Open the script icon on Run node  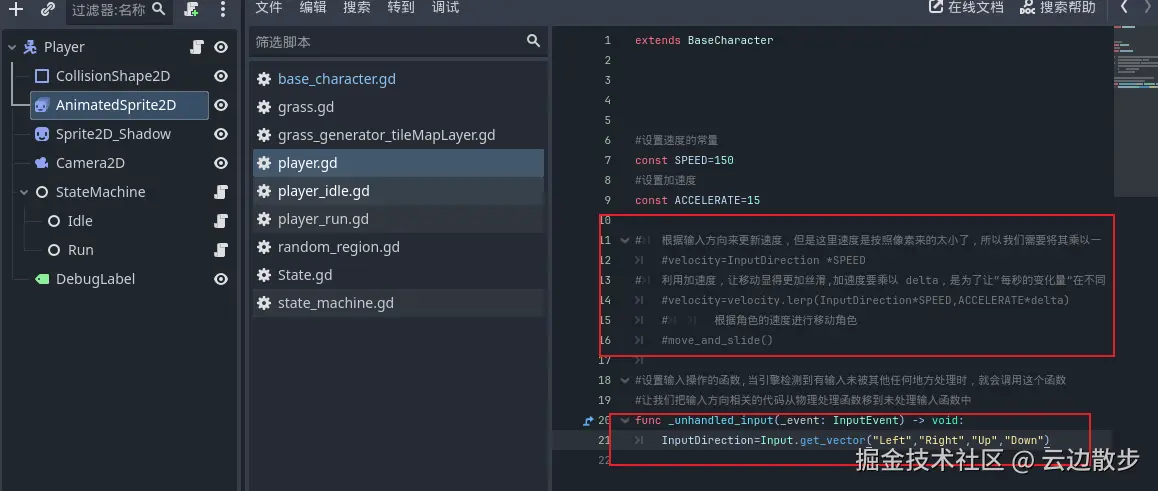221,250
